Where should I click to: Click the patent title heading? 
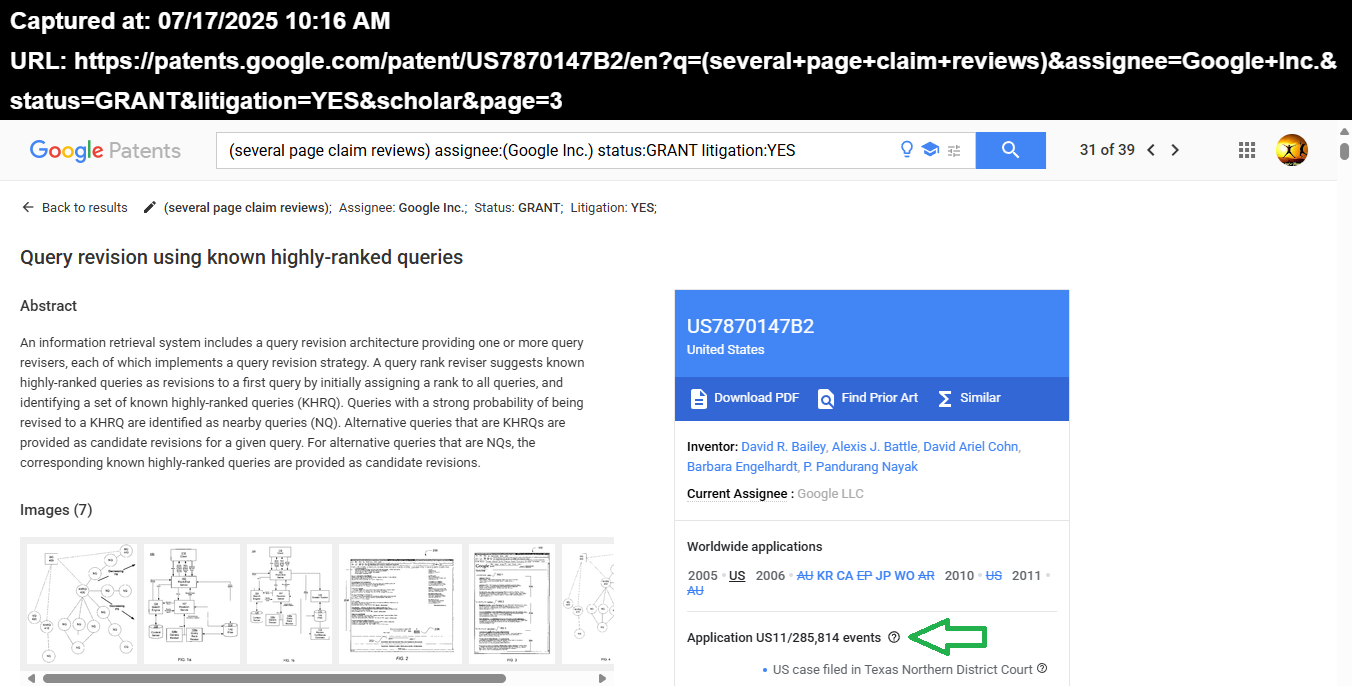241,258
